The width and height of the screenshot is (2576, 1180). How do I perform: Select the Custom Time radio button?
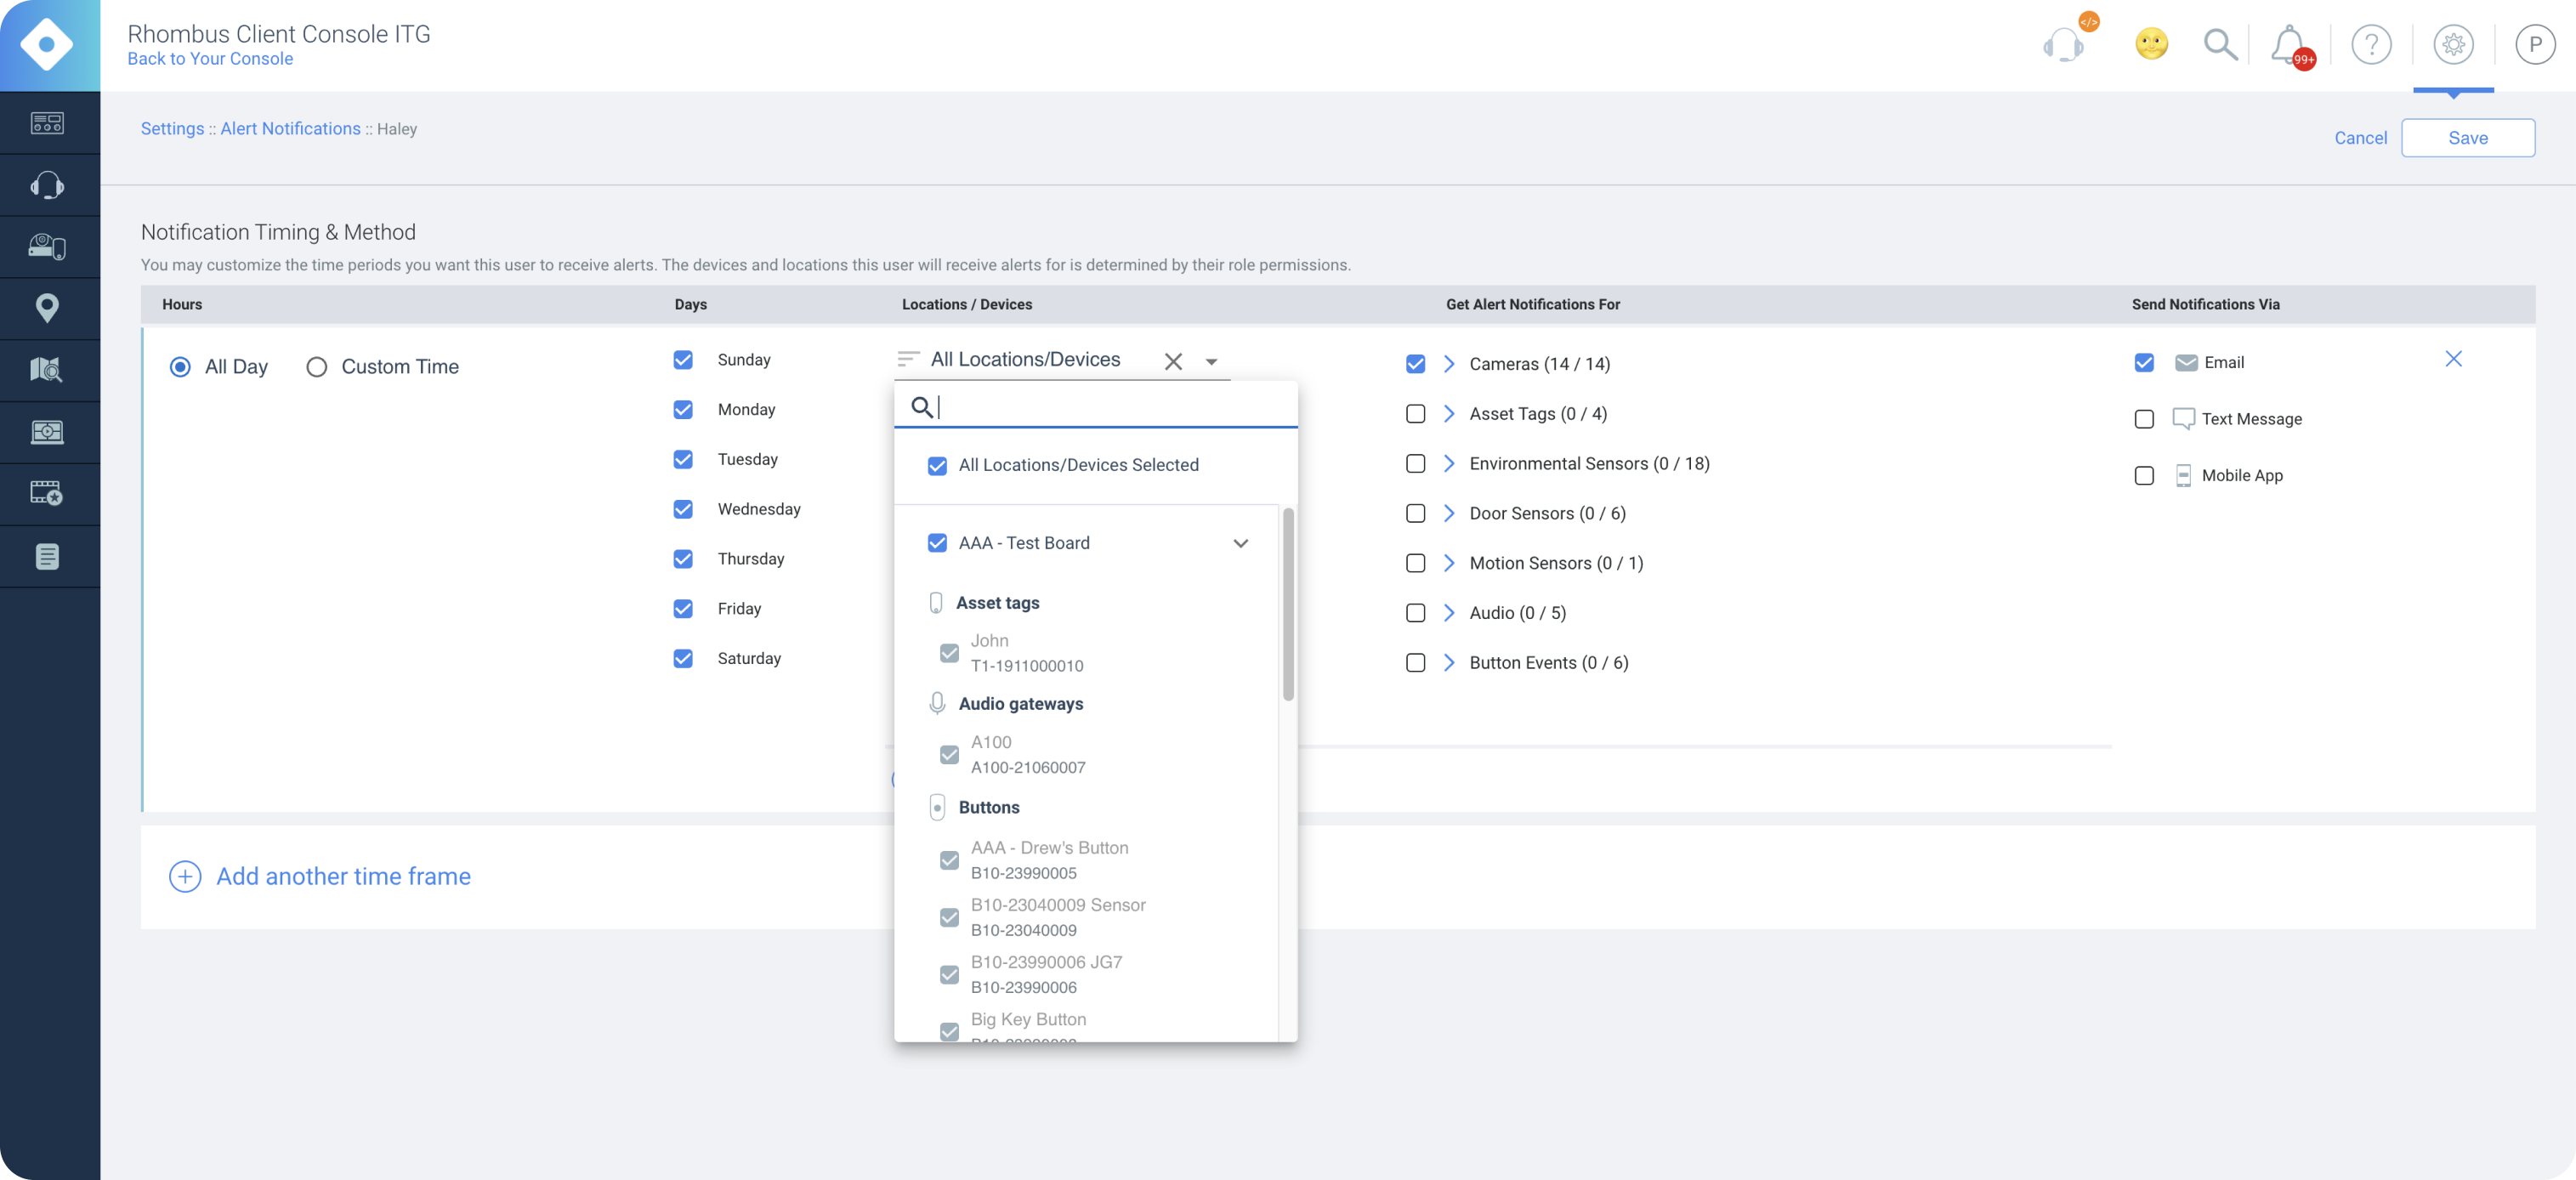[x=316, y=367]
